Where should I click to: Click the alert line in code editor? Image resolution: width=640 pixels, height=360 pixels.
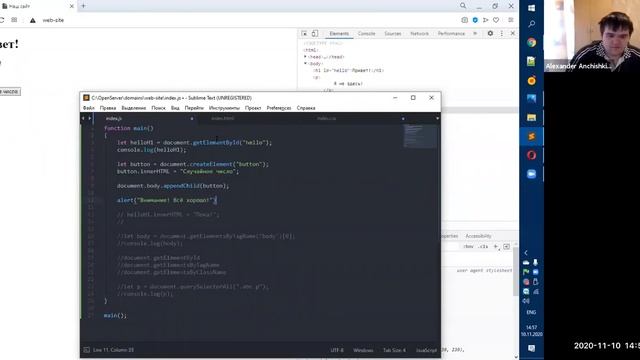point(167,200)
